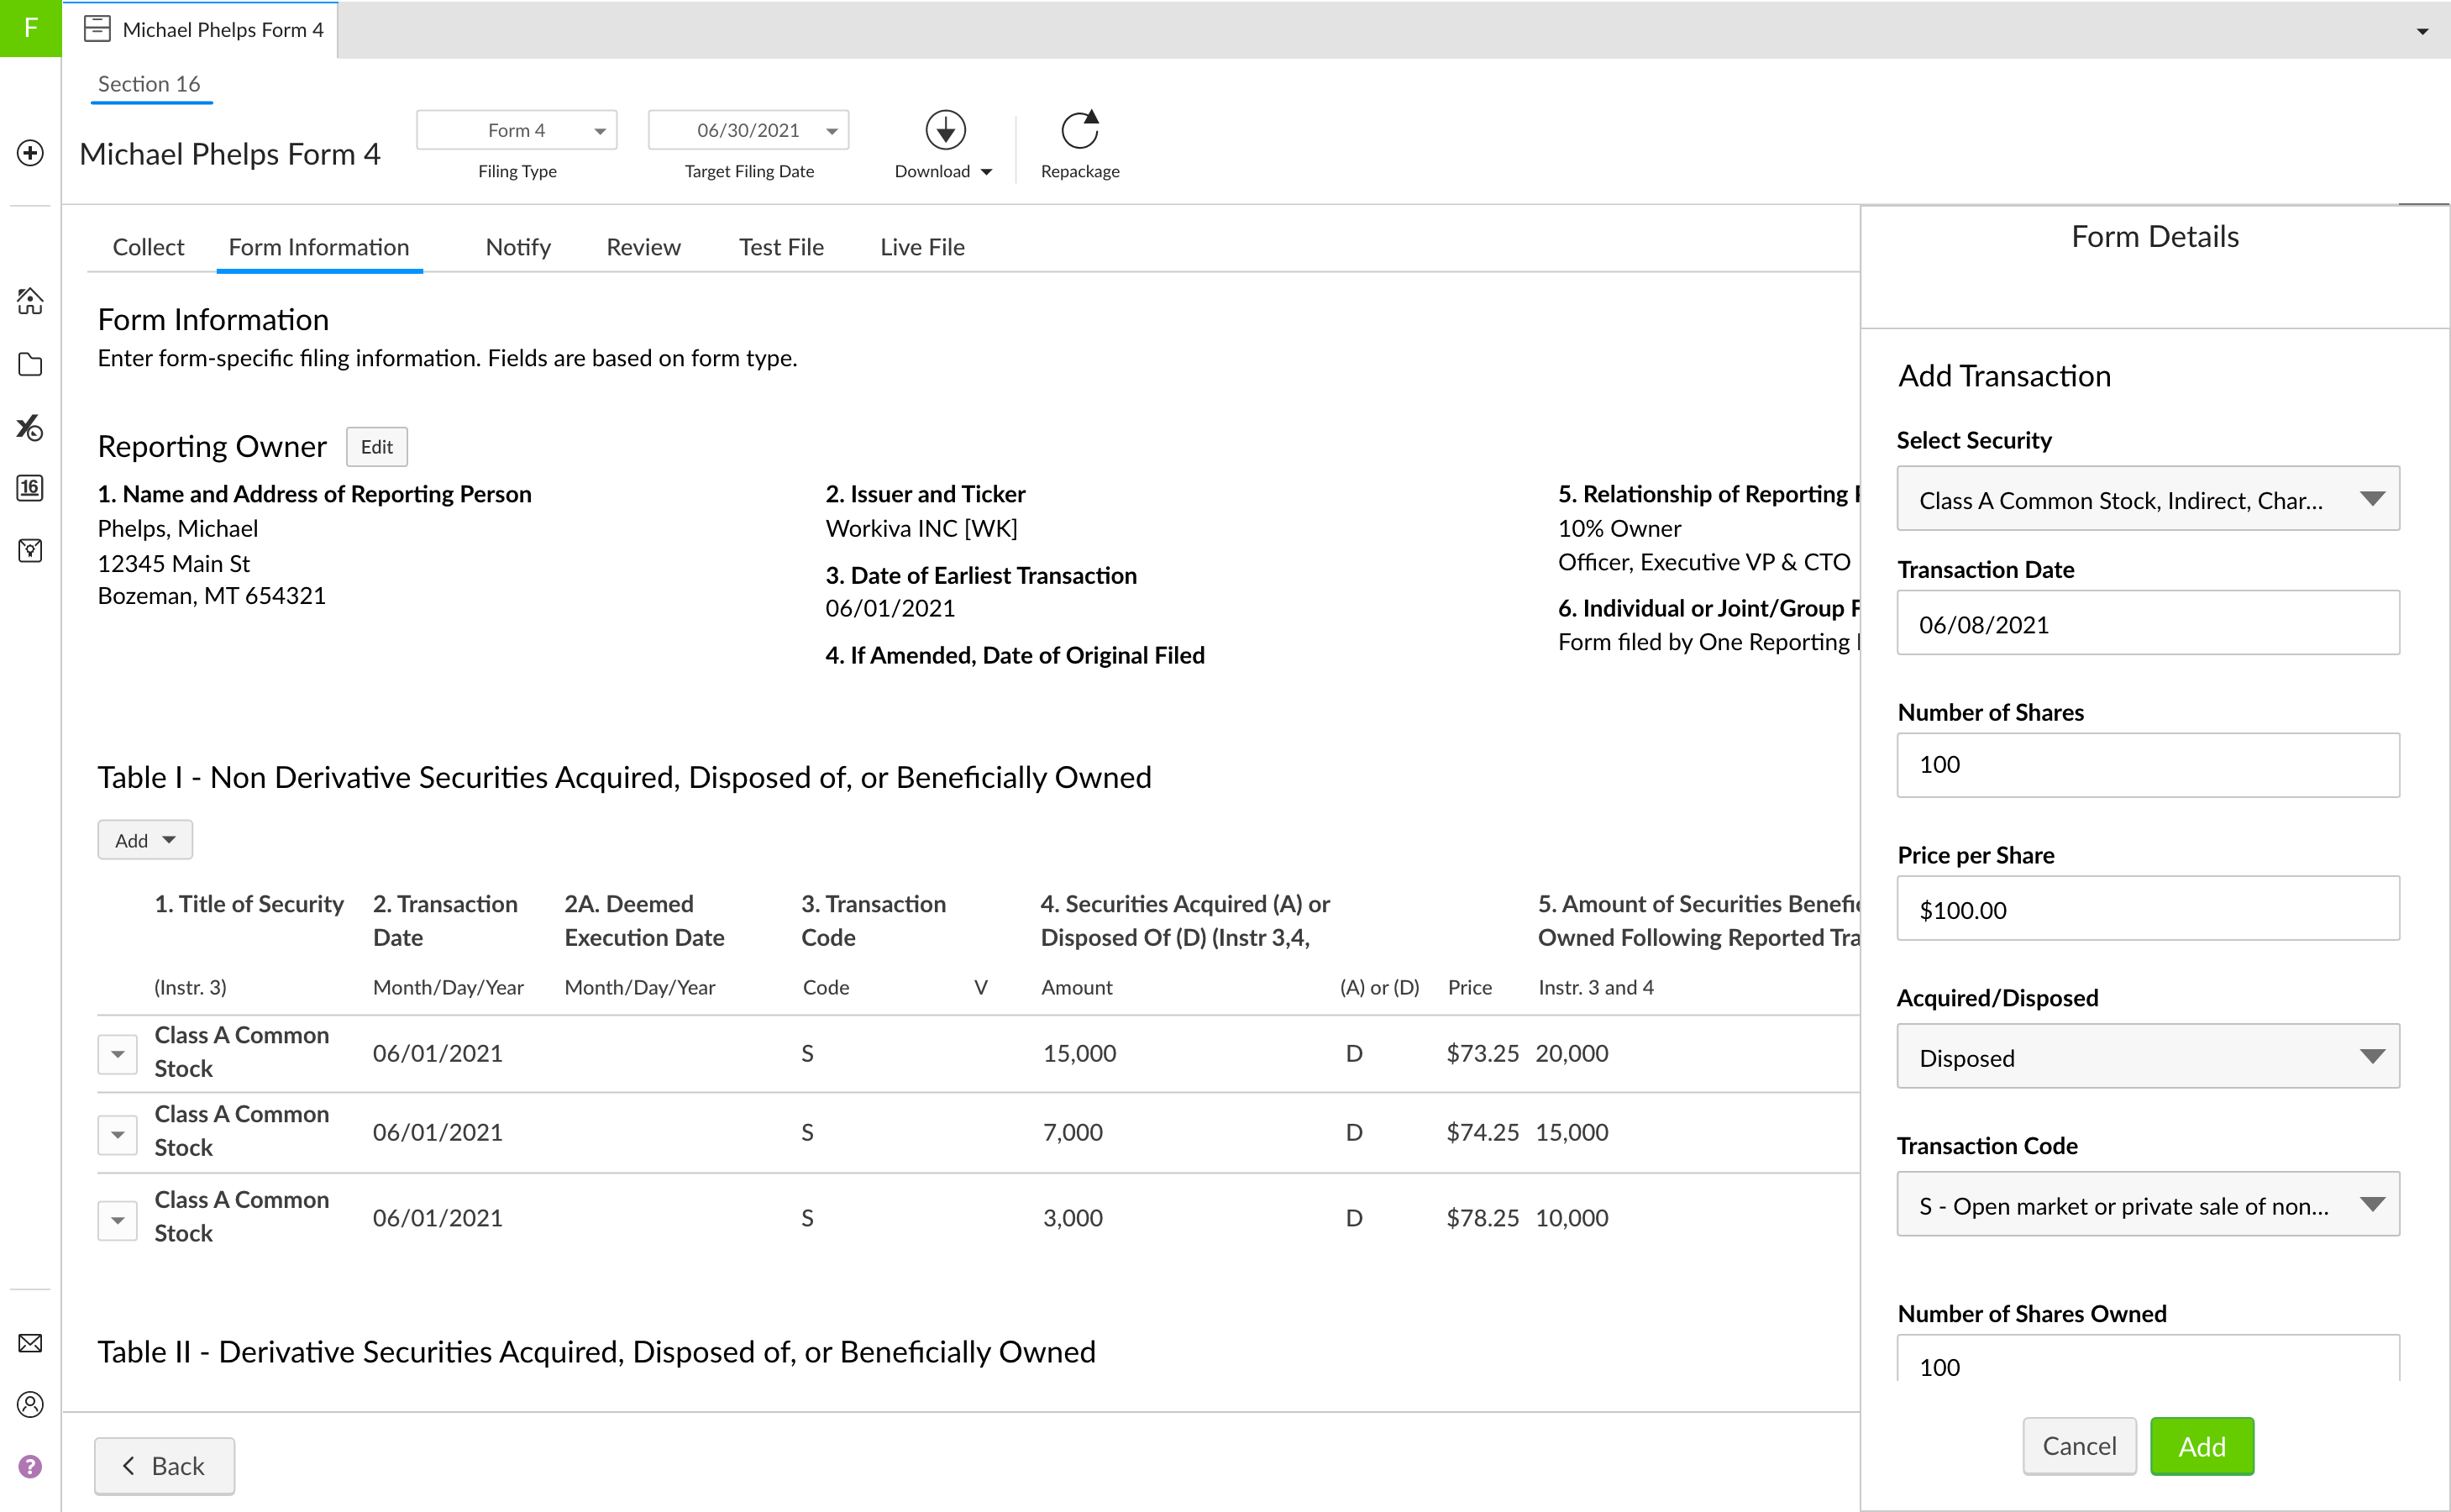Expand the Download menu caret
Viewport: 2451px width, 1512px height.
(x=987, y=172)
